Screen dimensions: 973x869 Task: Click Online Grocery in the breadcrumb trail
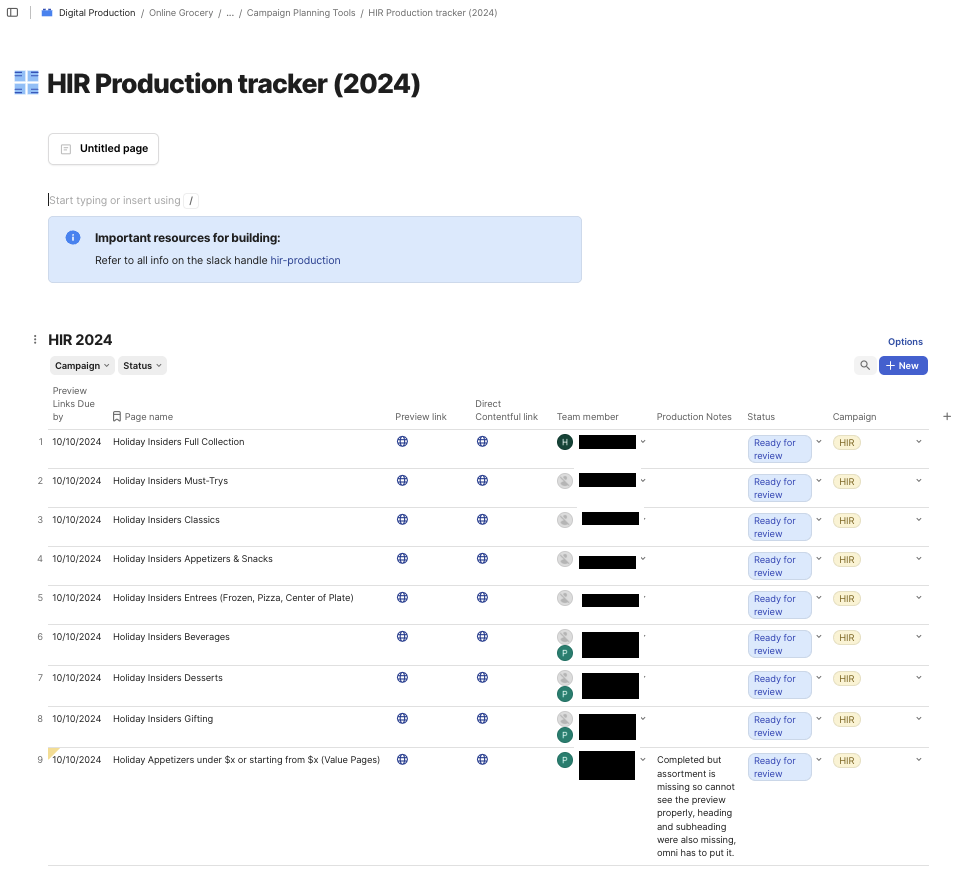pyautogui.click(x=180, y=13)
